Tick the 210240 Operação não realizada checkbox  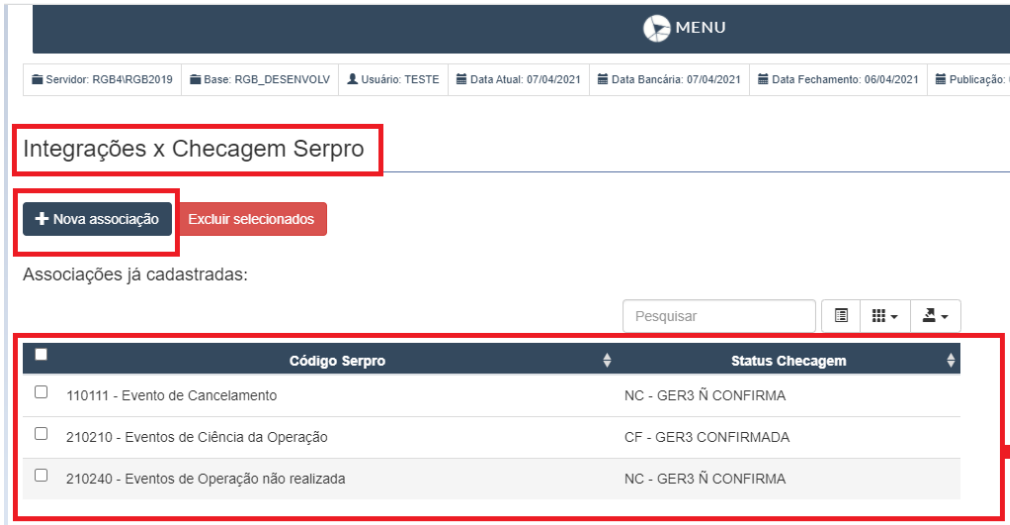[x=41, y=477]
